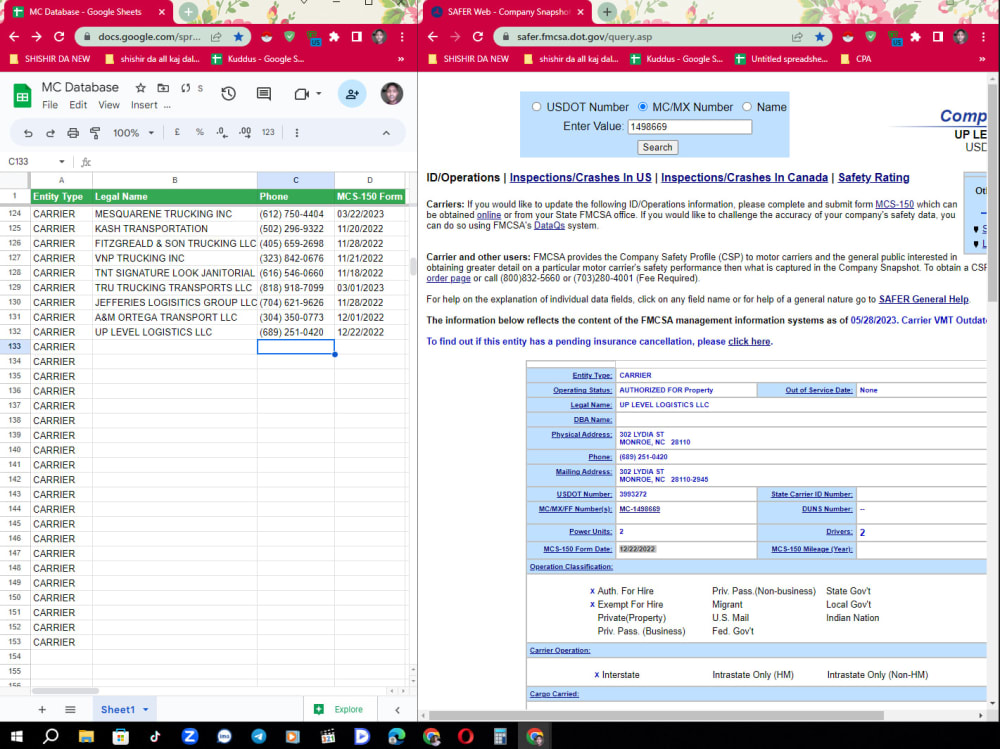1000x749 pixels.
Task: Select MC/MX Number radio button
Action: pos(642,107)
